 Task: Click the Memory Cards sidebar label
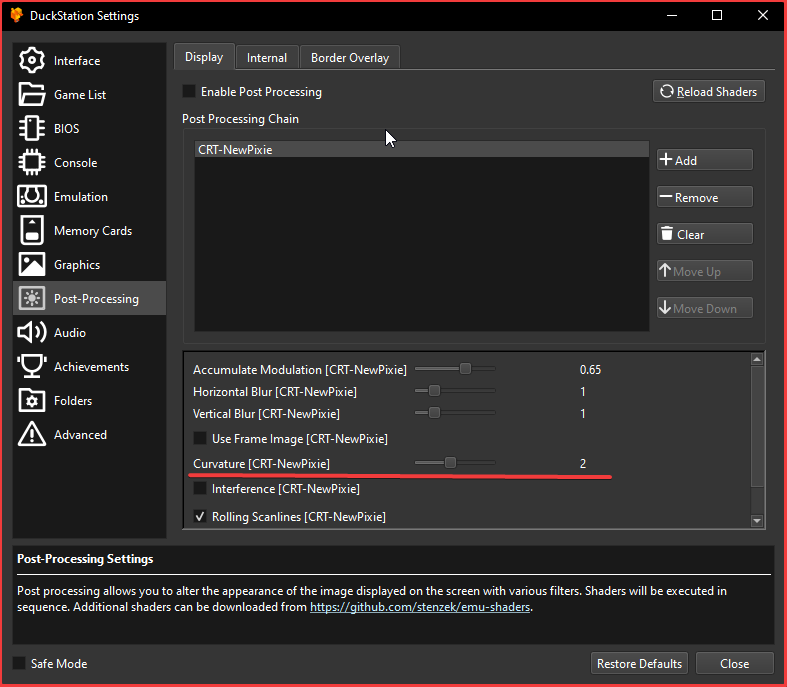tap(93, 231)
